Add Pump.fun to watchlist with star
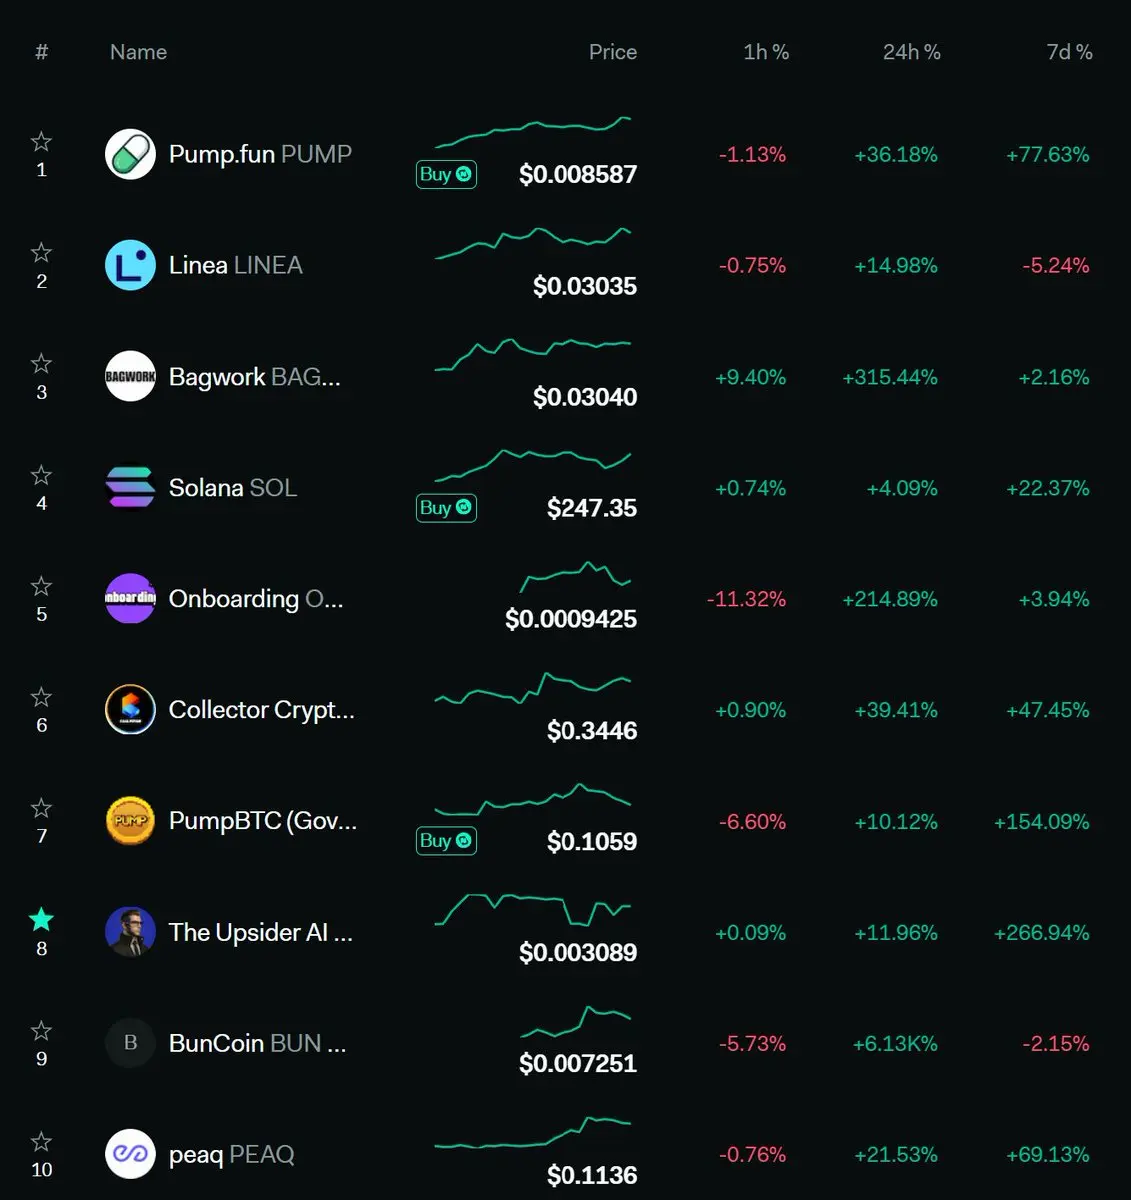Image resolution: width=1131 pixels, height=1200 pixels. tap(41, 141)
